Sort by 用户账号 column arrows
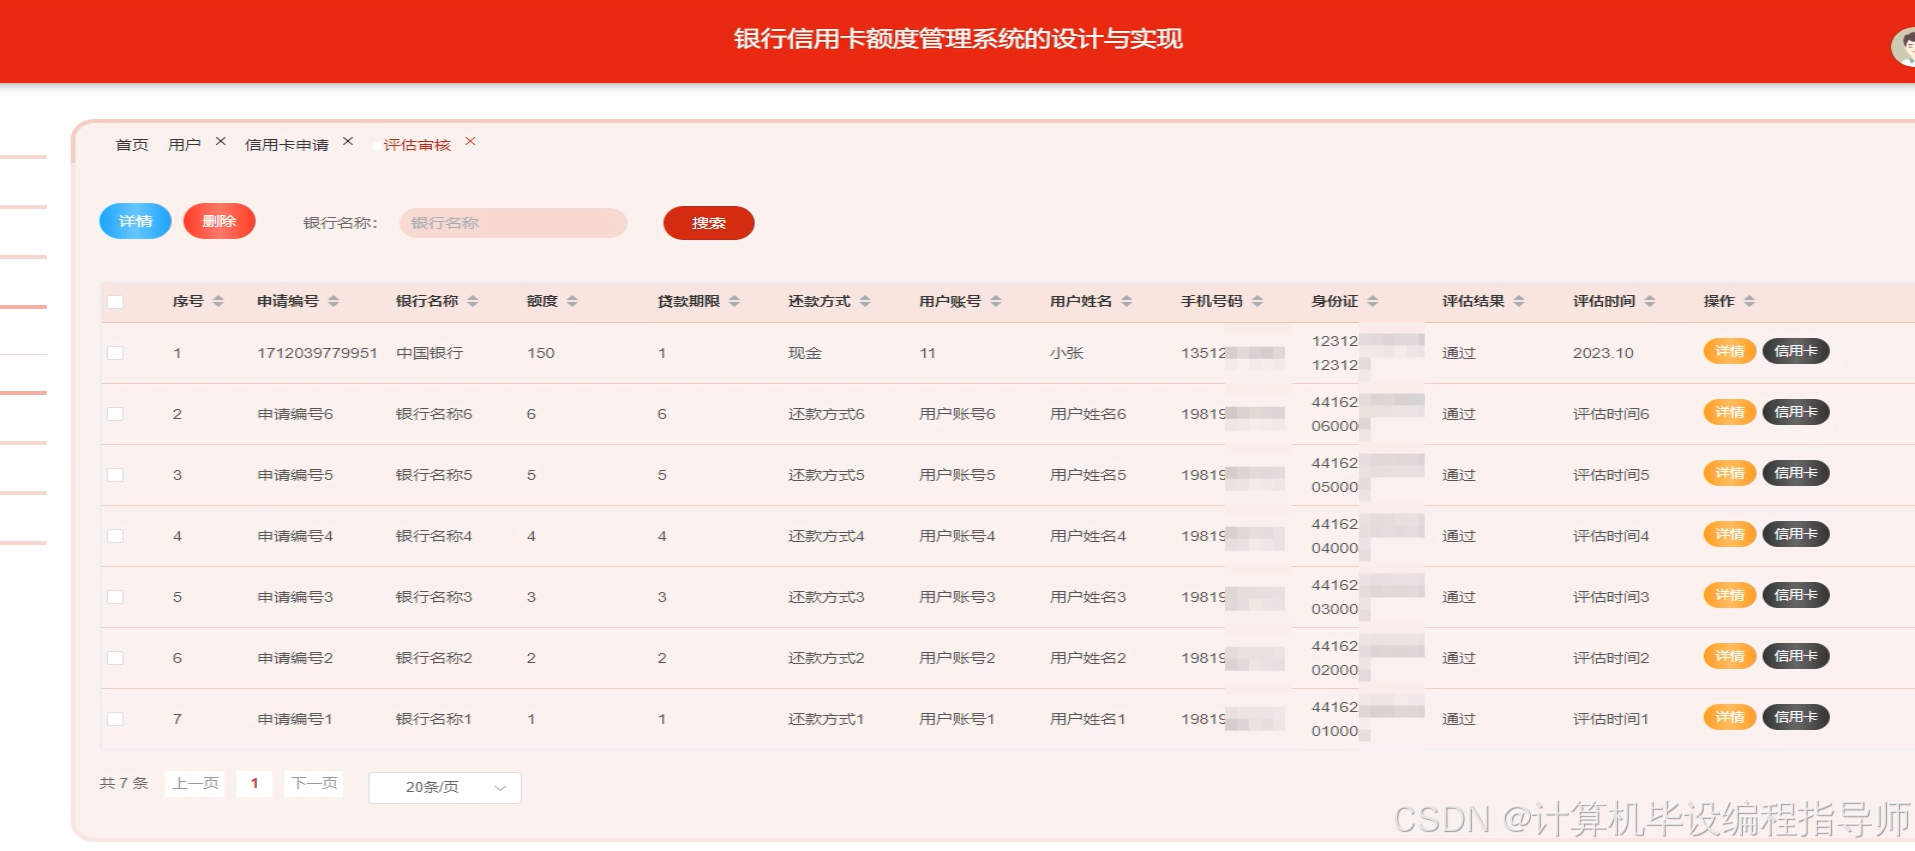This screenshot has width=1915, height=851. click(x=996, y=301)
